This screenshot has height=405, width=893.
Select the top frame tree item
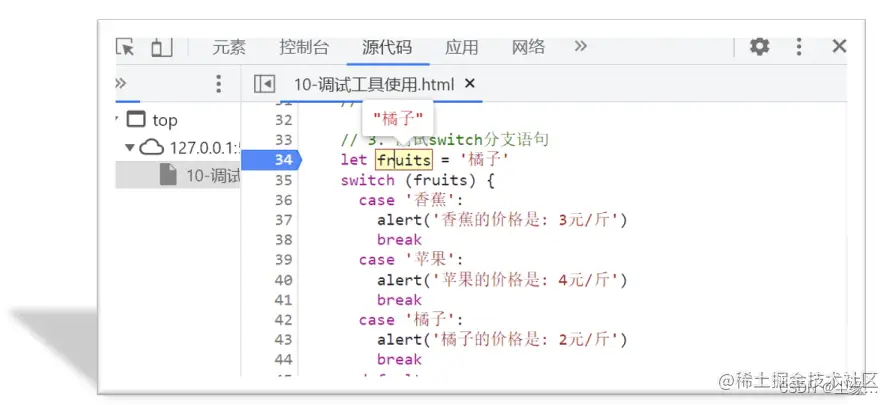165,120
